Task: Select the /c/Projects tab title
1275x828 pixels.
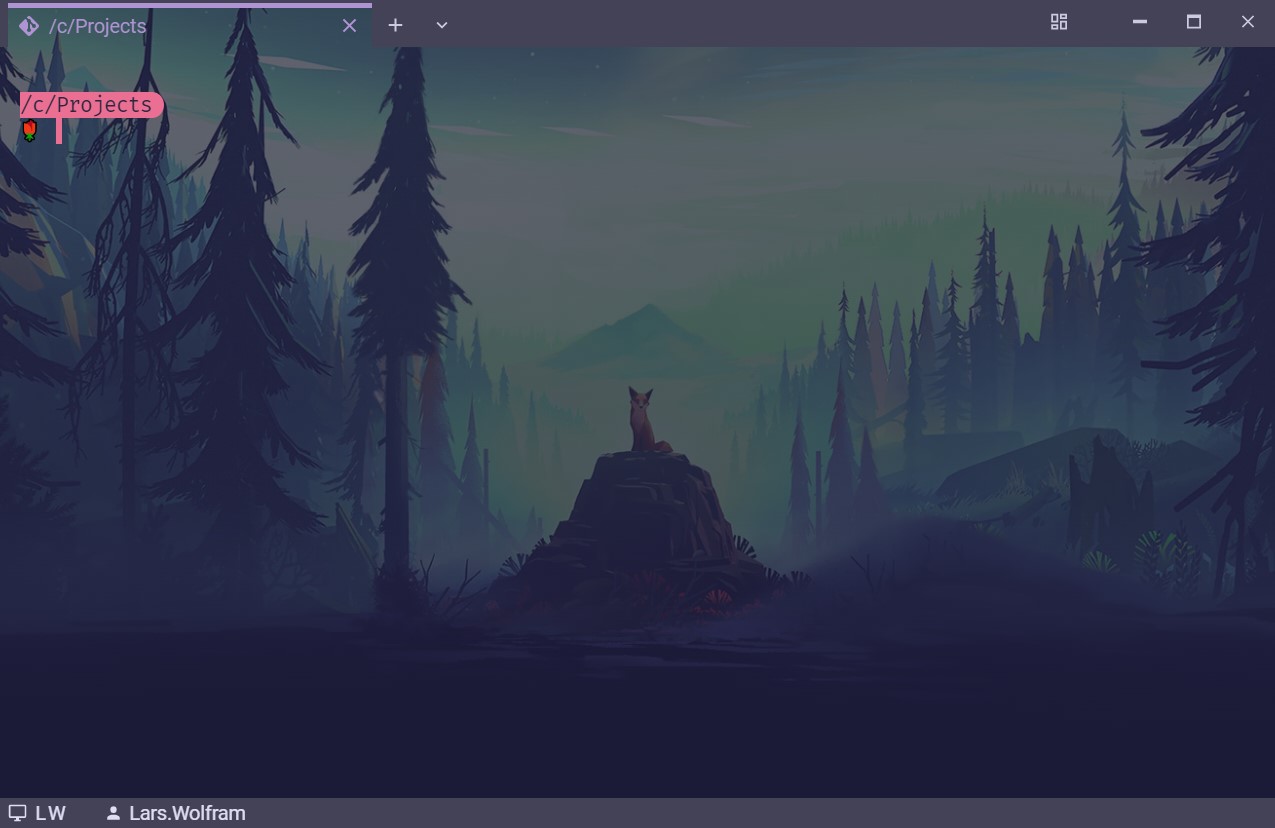Action: coord(98,26)
